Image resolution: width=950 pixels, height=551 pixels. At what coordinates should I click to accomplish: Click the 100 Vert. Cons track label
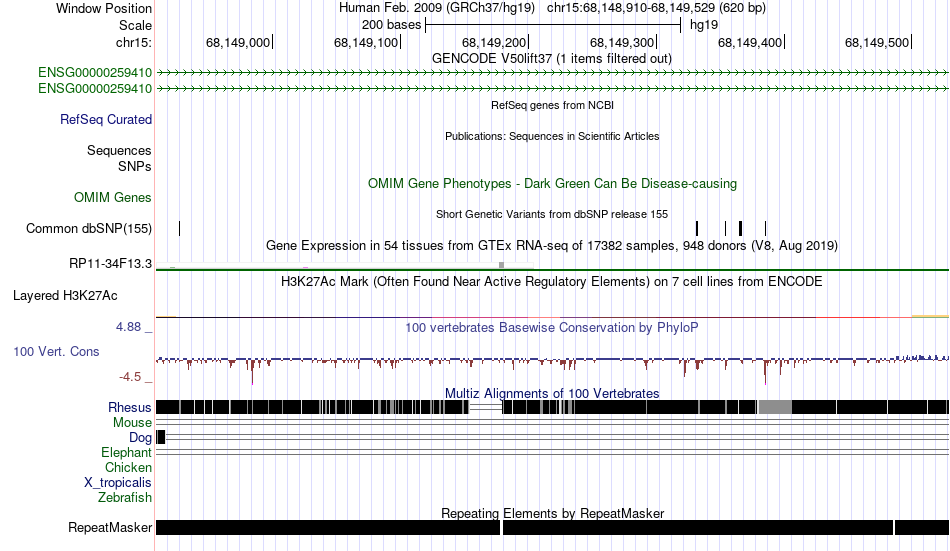tap(56, 352)
